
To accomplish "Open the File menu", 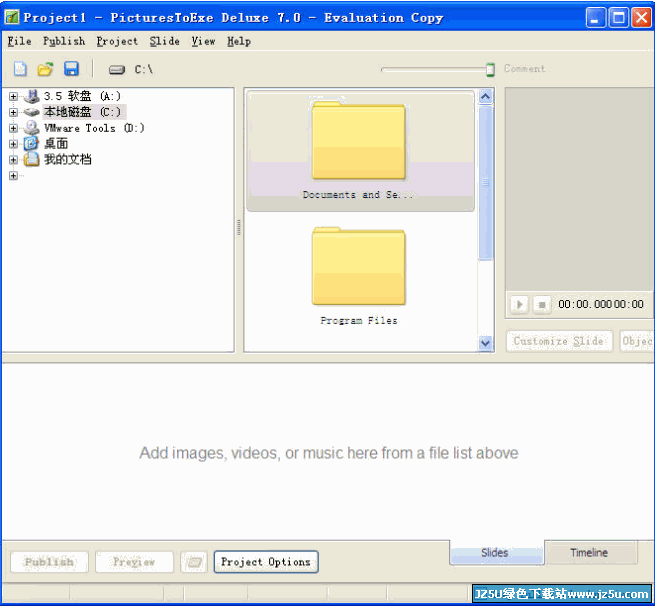I will [x=19, y=41].
